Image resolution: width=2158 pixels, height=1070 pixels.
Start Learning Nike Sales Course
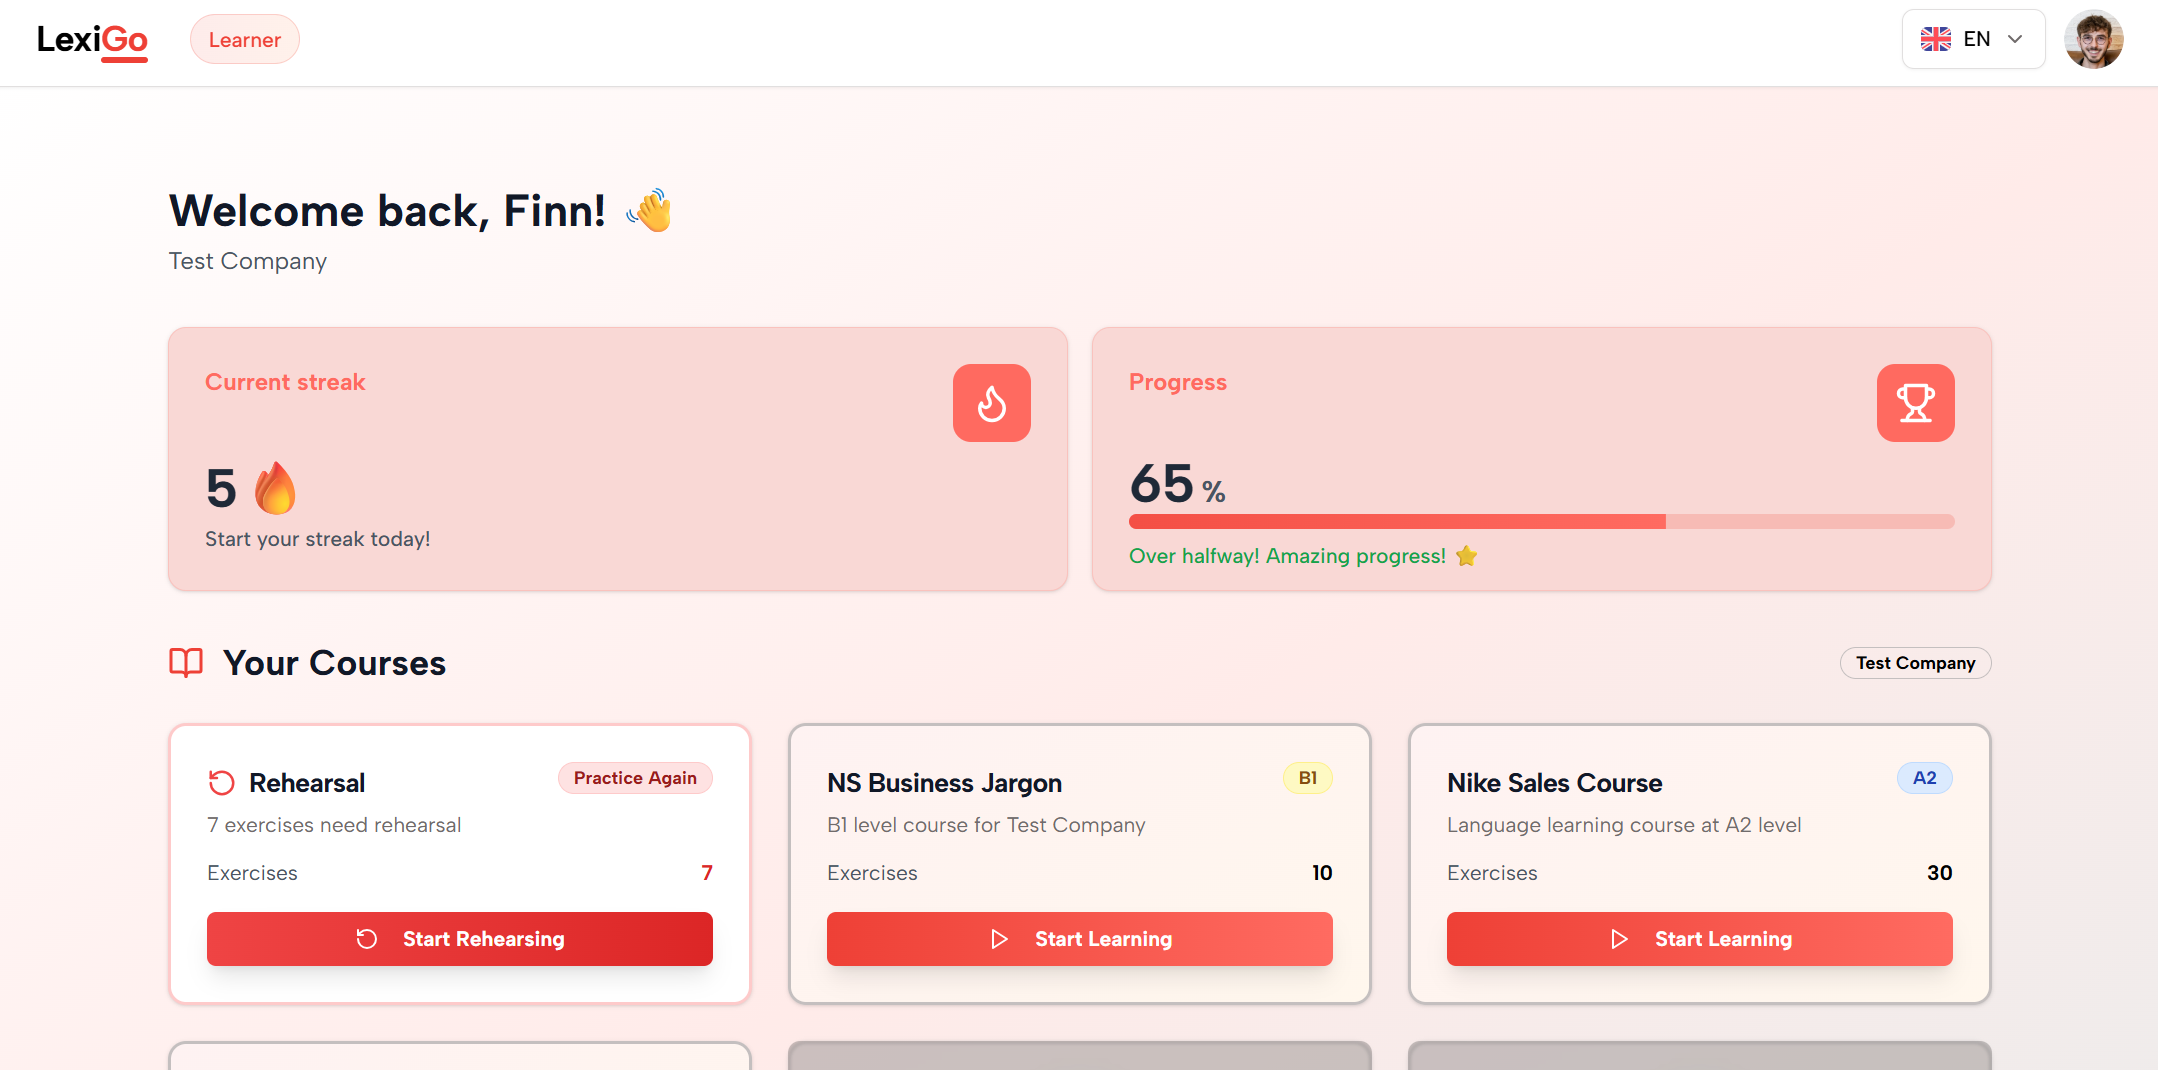(x=1699, y=939)
